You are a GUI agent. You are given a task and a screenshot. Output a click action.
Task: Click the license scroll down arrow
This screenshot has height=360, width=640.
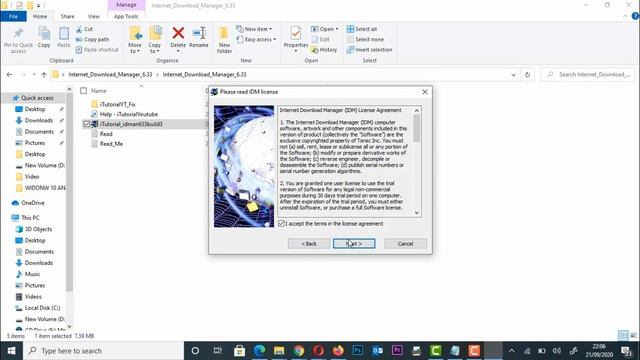pyautogui.click(x=416, y=213)
